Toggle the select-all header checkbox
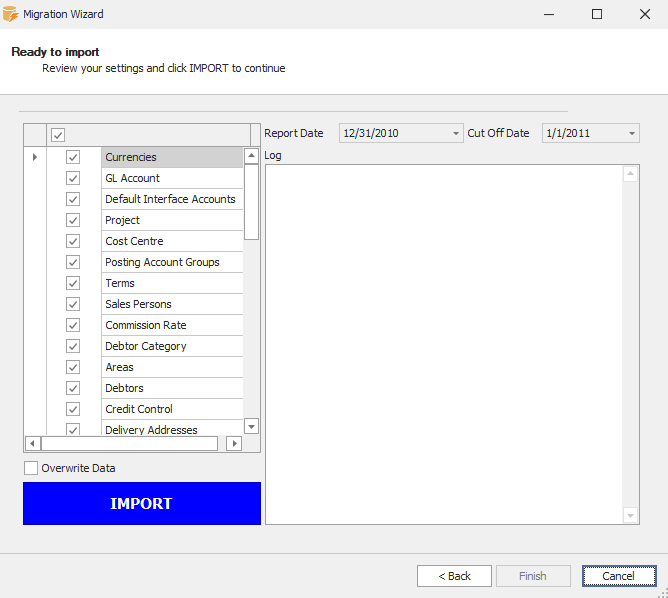 (58, 135)
